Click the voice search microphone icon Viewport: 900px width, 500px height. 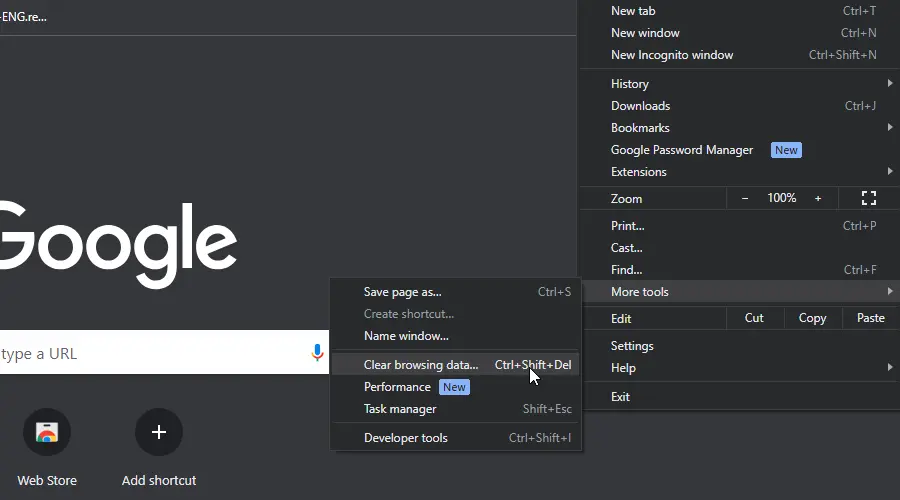(x=317, y=352)
